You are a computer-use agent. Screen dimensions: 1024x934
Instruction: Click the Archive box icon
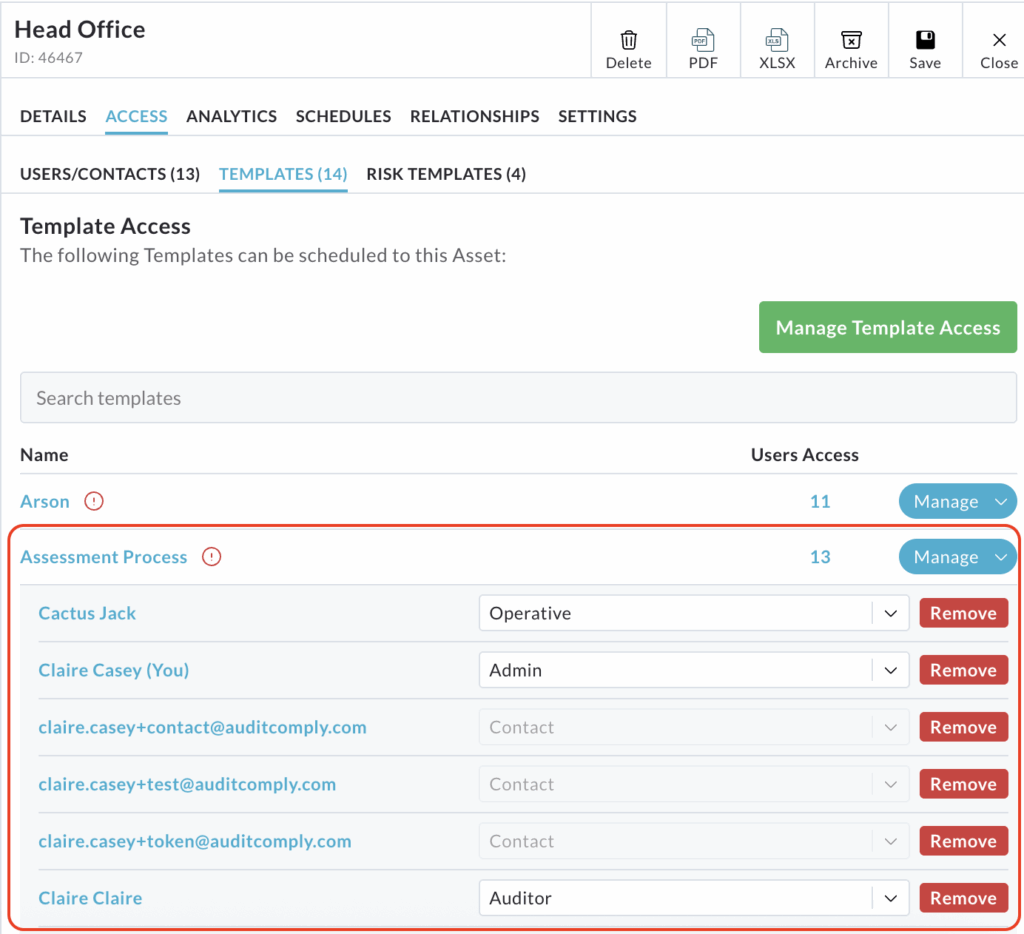(851, 40)
